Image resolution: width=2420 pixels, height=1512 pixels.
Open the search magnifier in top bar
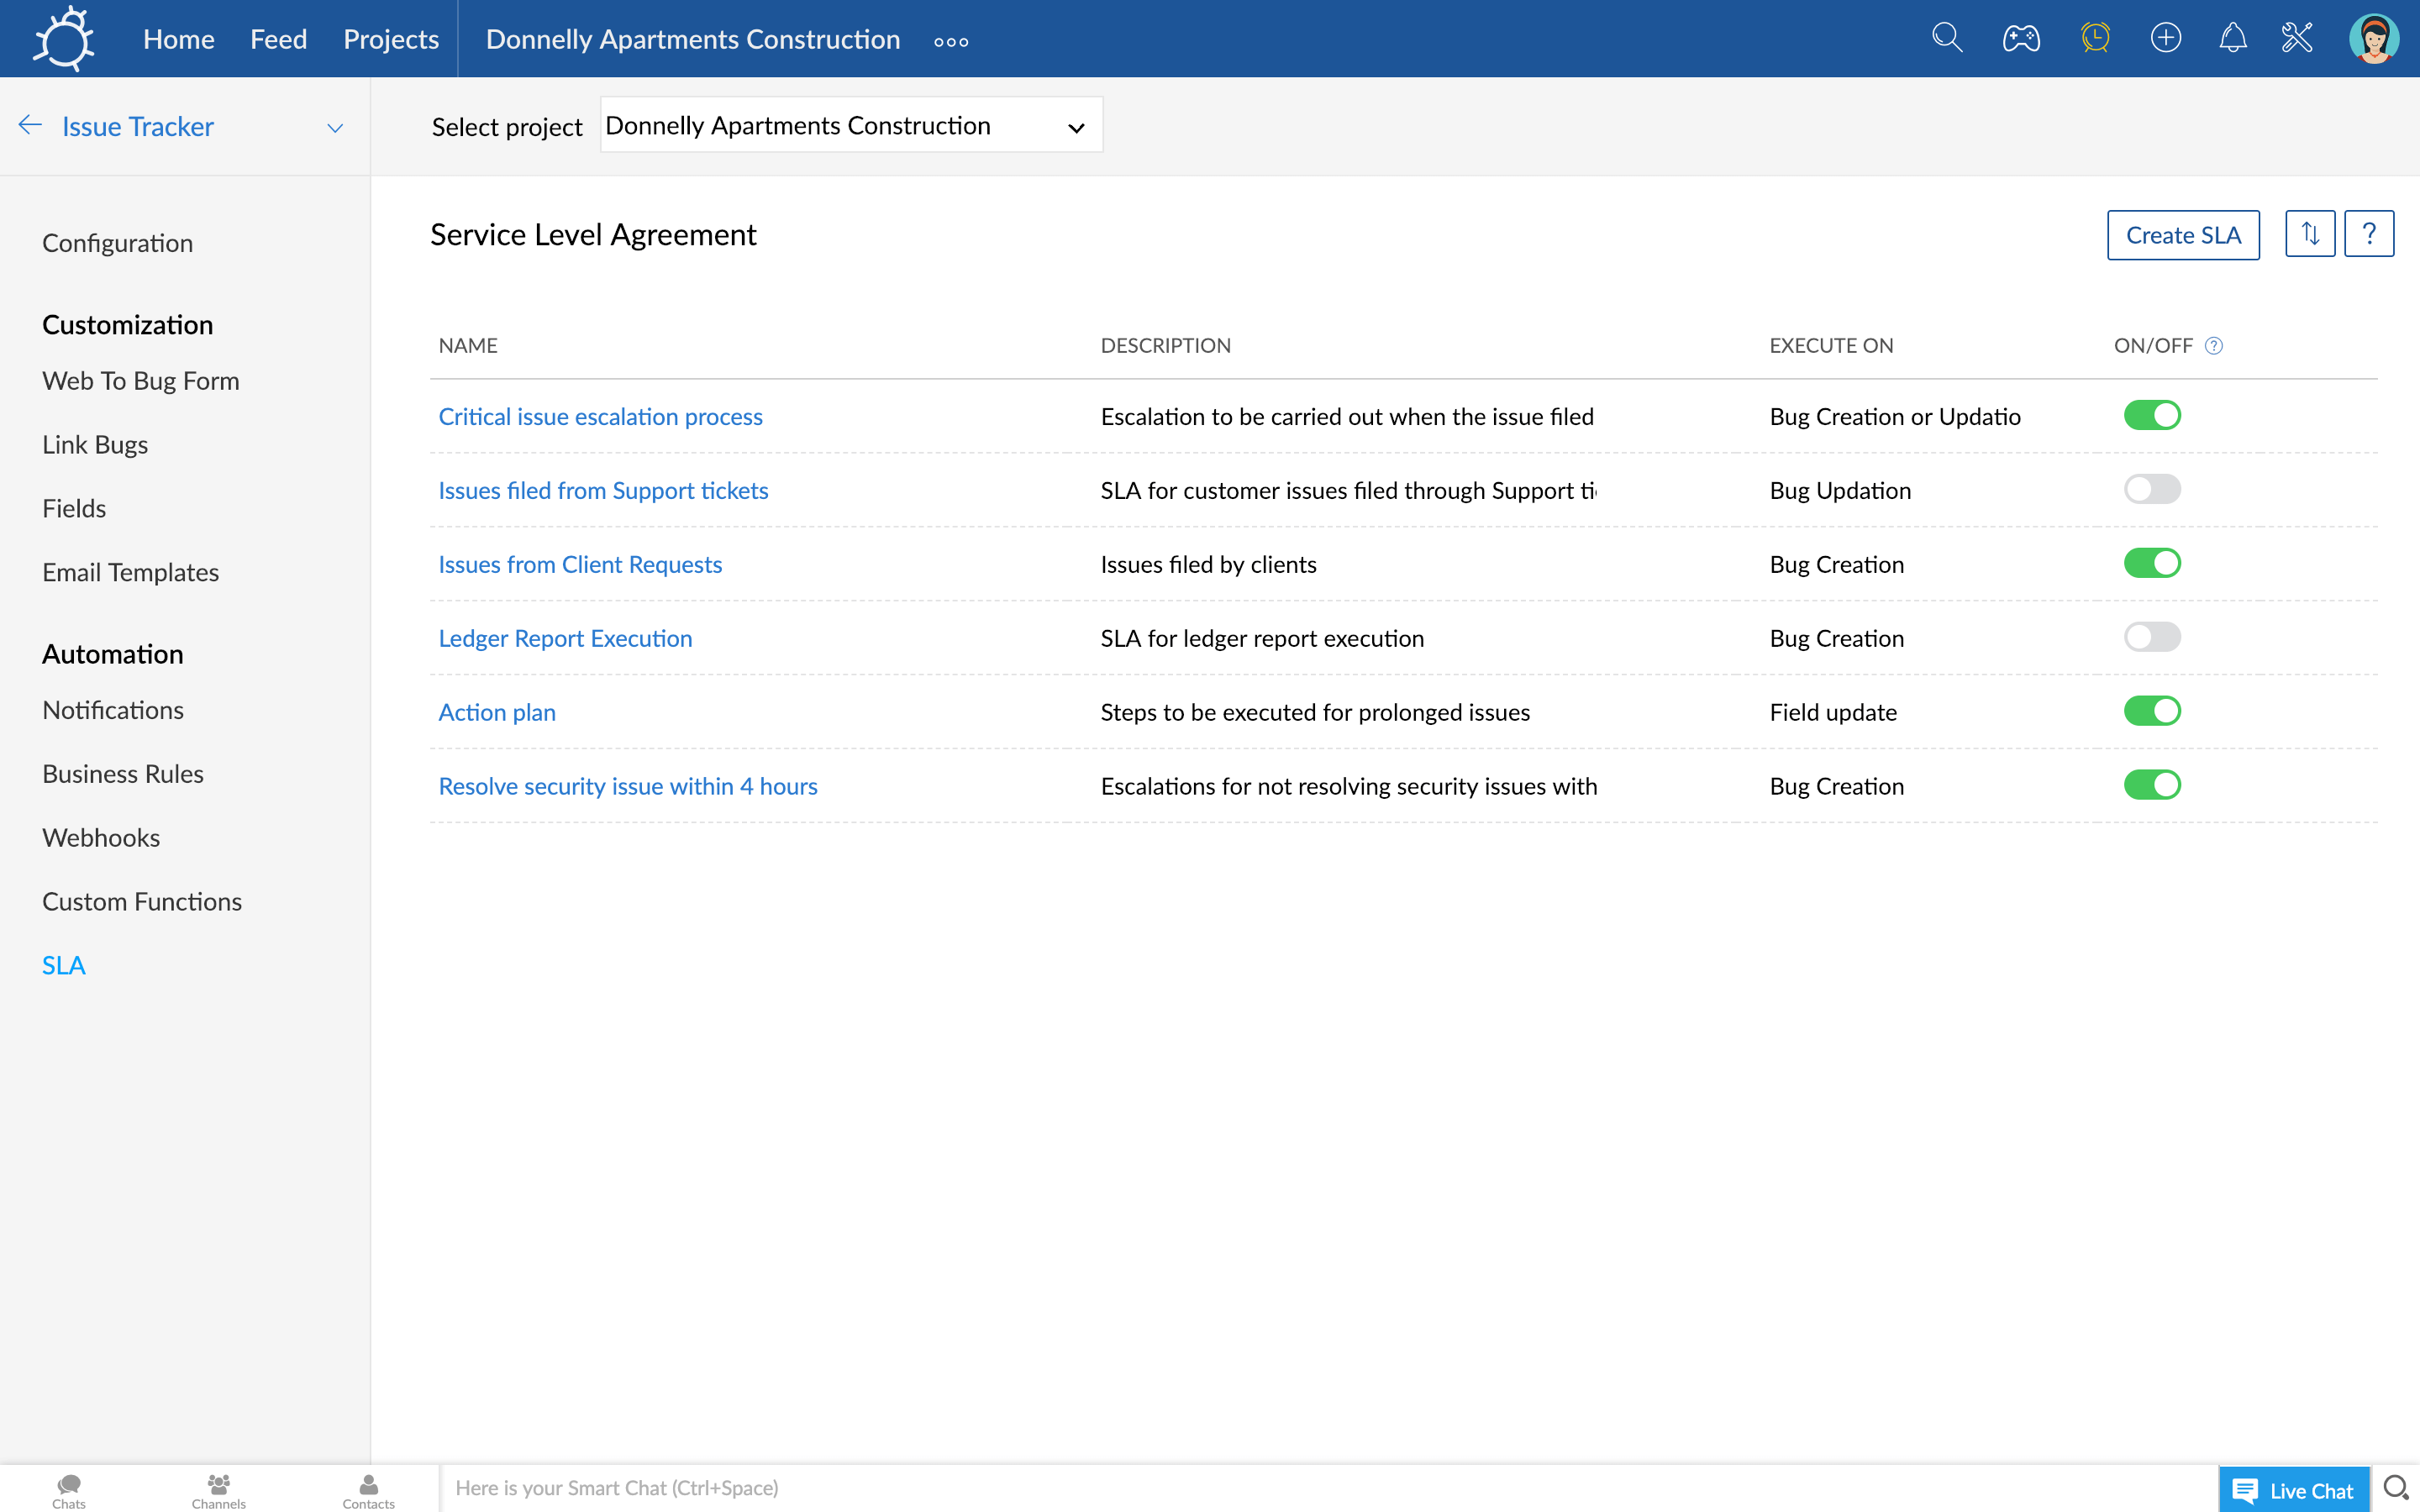click(1946, 38)
